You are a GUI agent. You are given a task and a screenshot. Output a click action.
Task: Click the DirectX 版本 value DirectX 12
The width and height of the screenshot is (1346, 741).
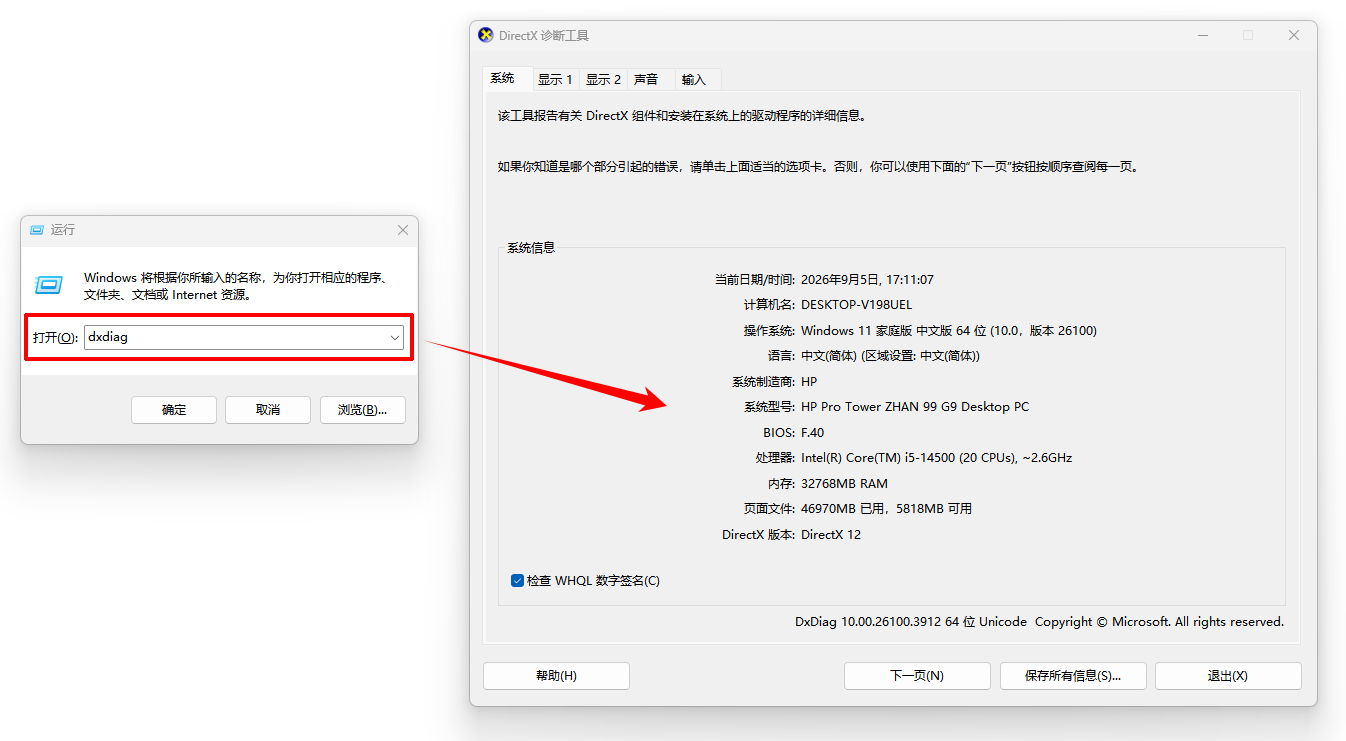(831, 535)
